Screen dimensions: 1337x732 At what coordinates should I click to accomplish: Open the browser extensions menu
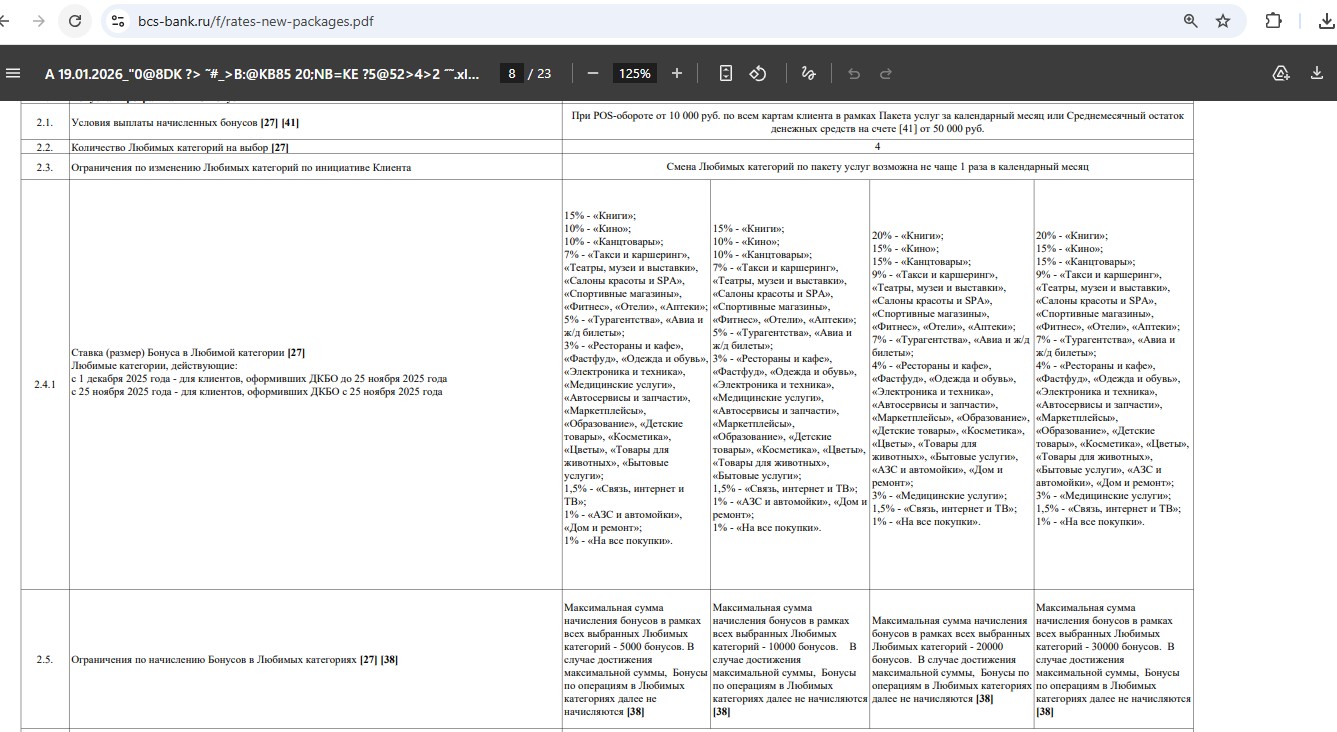pyautogui.click(x=1274, y=21)
